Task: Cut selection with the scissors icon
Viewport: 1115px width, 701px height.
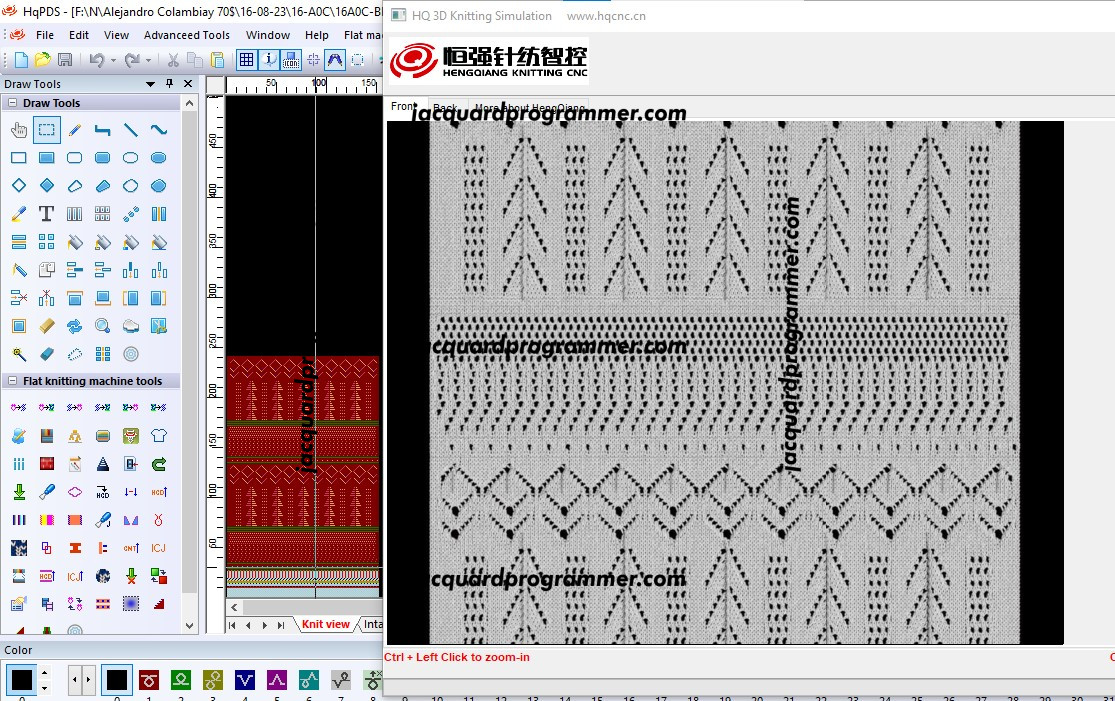Action: [173, 60]
